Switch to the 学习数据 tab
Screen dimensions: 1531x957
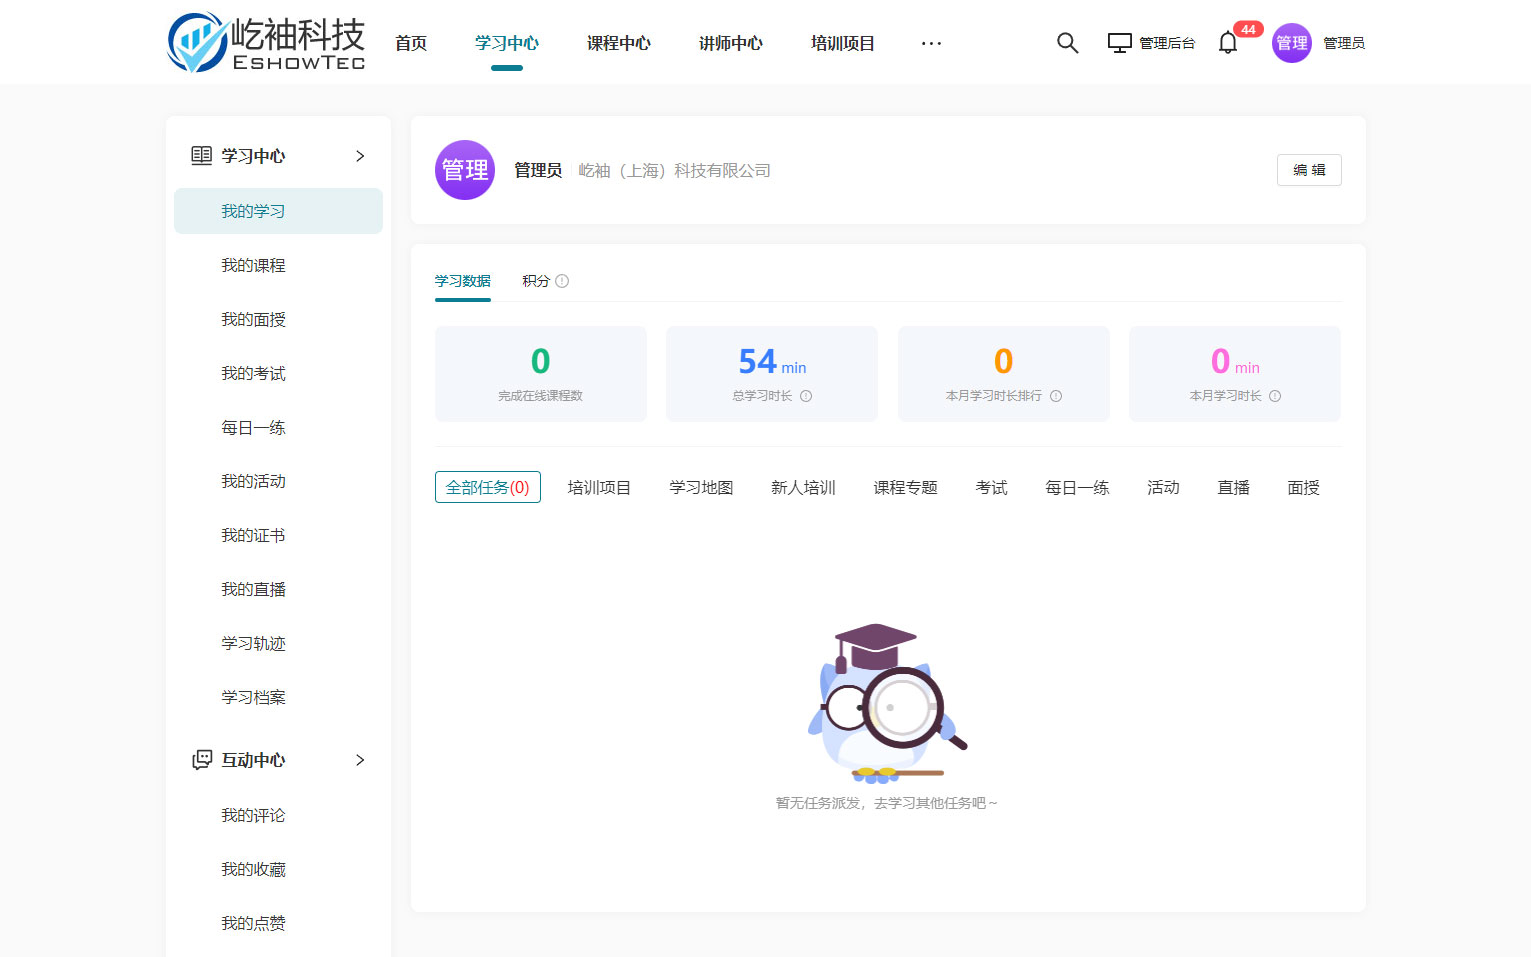click(x=463, y=281)
